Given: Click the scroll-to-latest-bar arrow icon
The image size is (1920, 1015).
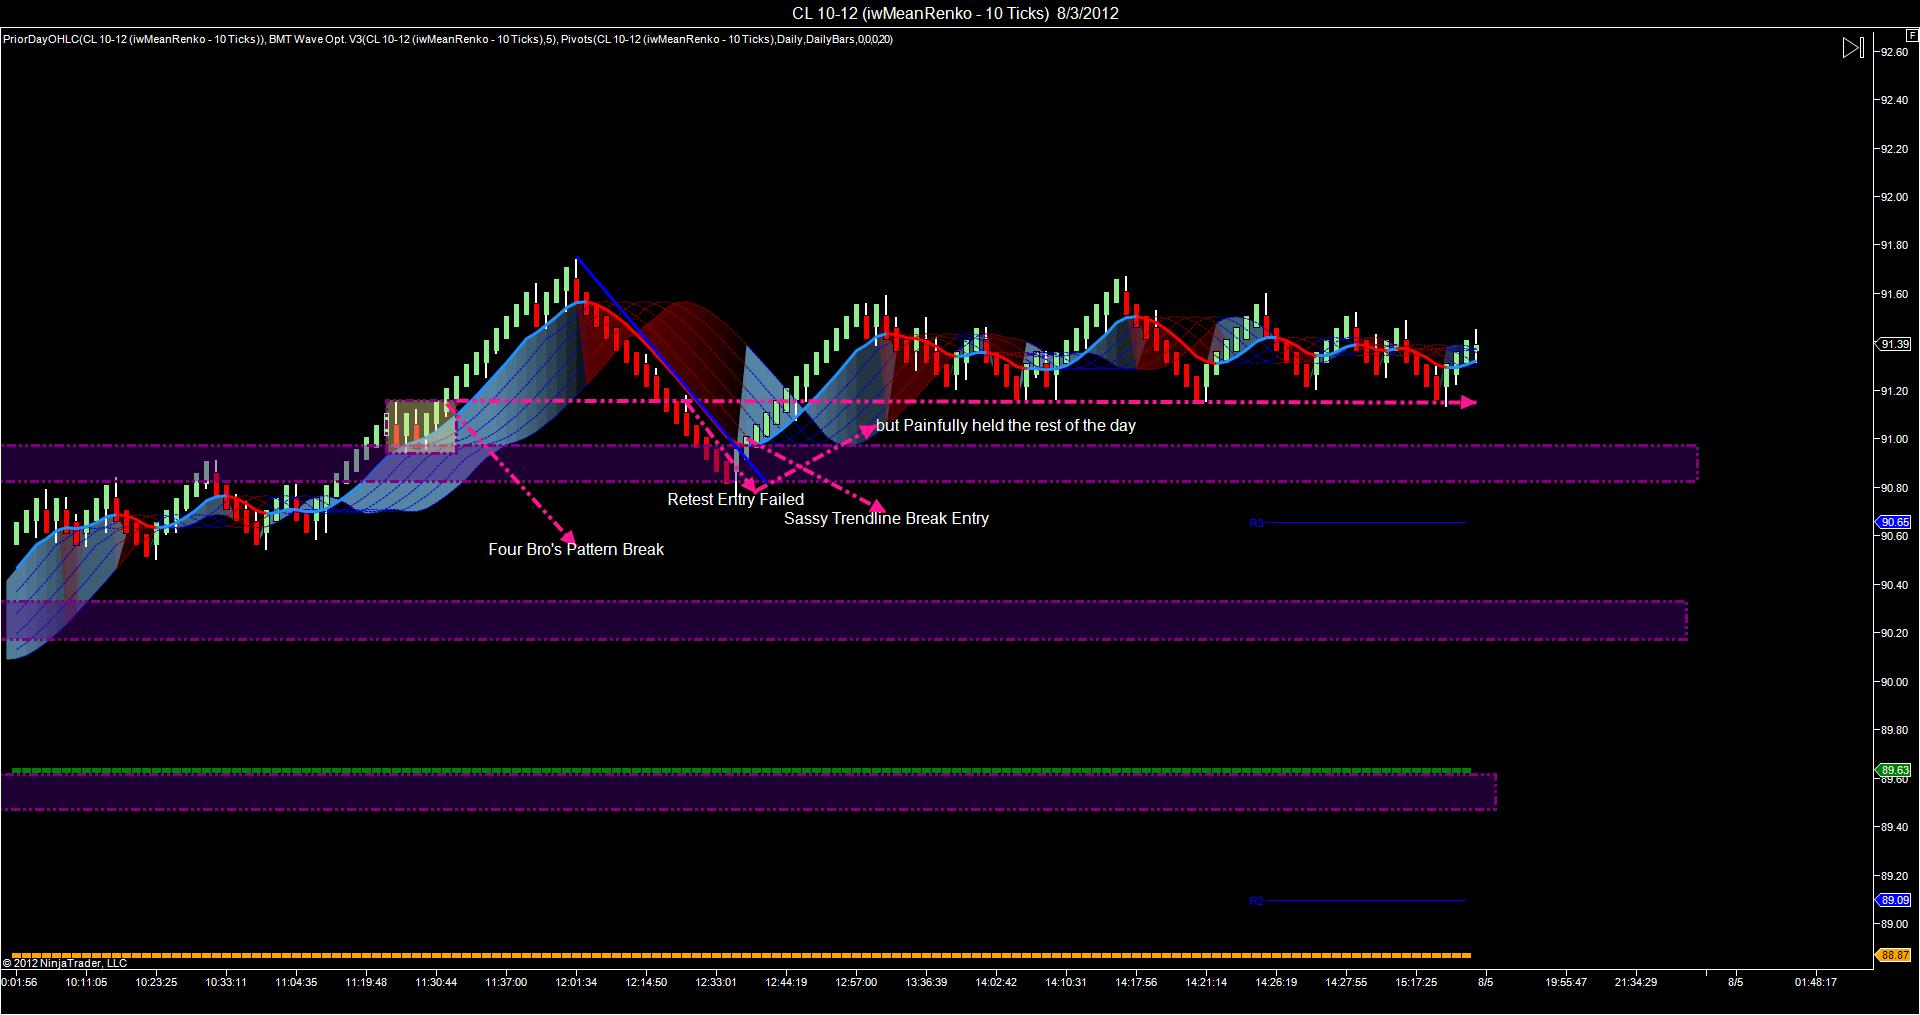Looking at the screenshot, I should (x=1852, y=48).
